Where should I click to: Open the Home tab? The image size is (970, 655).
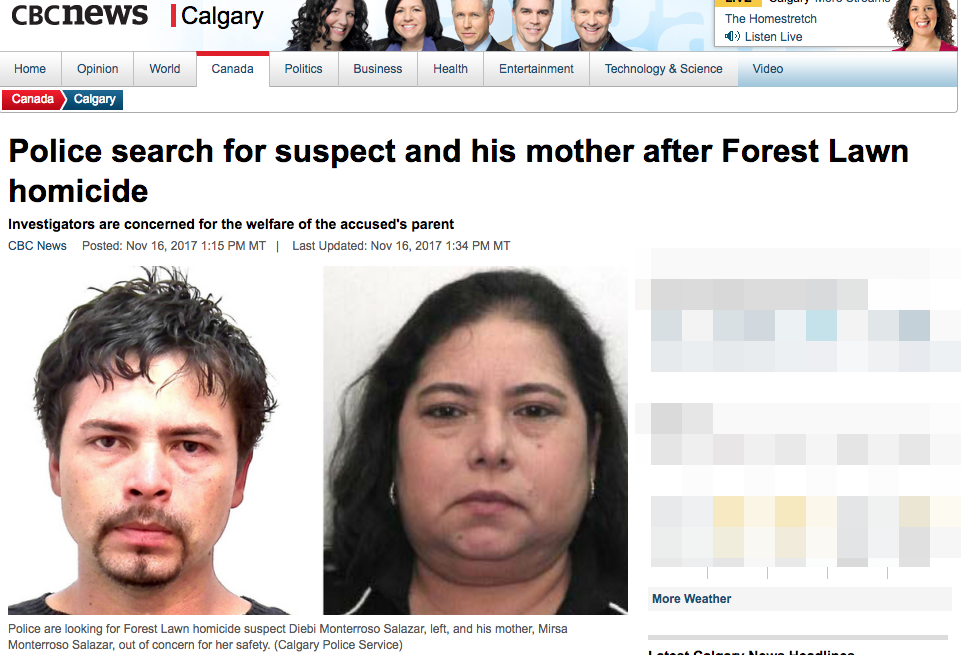[x=30, y=69]
